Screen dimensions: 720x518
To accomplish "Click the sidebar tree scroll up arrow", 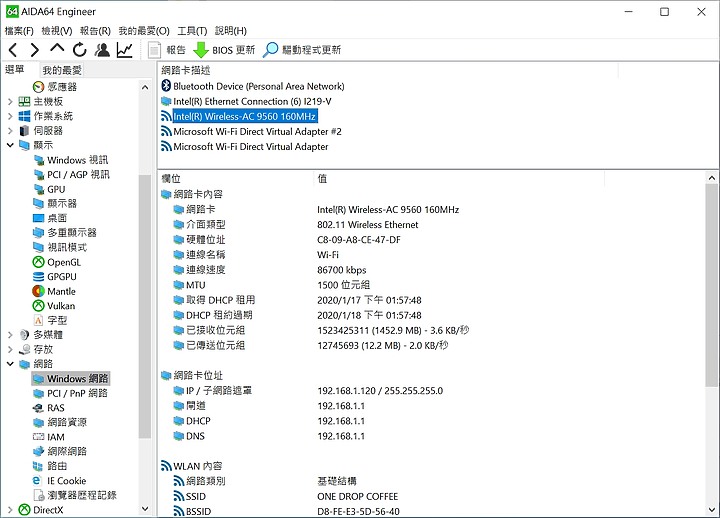I will 145,87.
